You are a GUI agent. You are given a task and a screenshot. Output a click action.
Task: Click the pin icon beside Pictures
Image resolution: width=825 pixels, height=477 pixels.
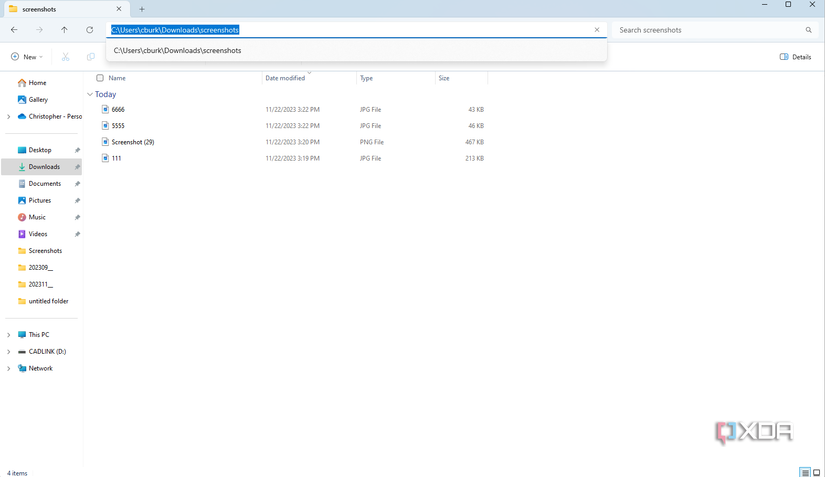(77, 201)
